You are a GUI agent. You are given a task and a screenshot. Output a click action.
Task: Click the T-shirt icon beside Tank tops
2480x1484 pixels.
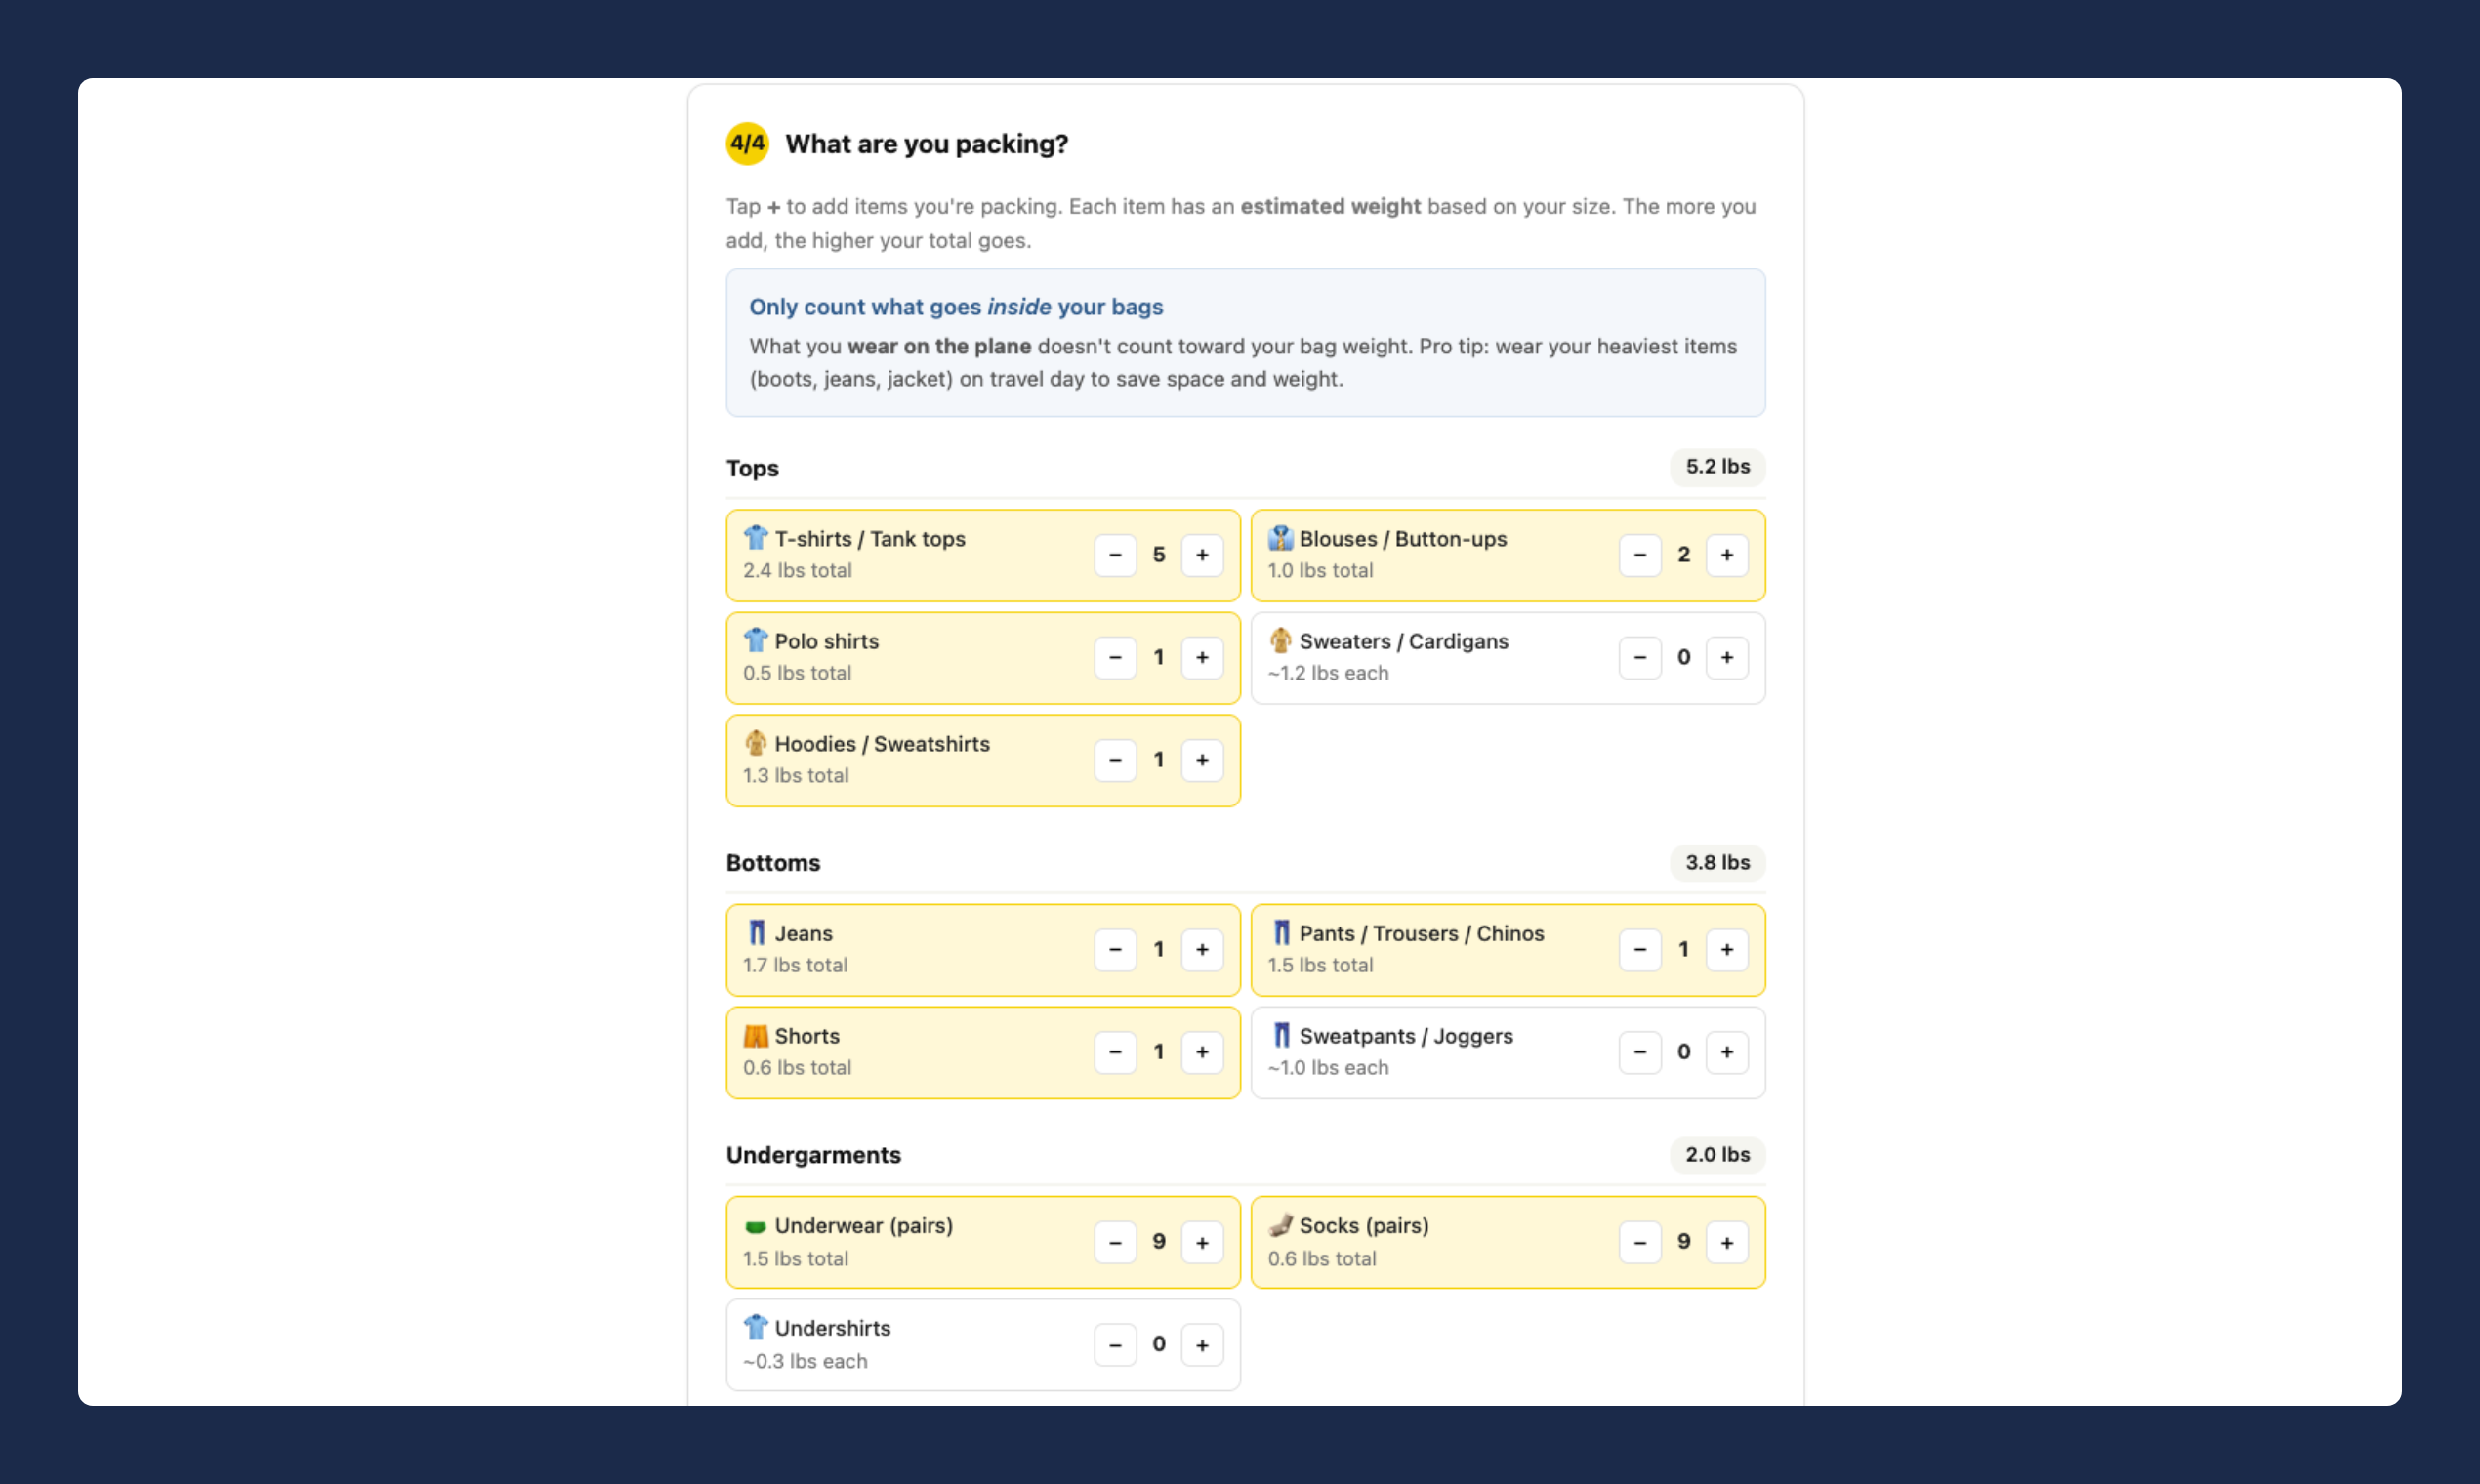pyautogui.click(x=756, y=538)
